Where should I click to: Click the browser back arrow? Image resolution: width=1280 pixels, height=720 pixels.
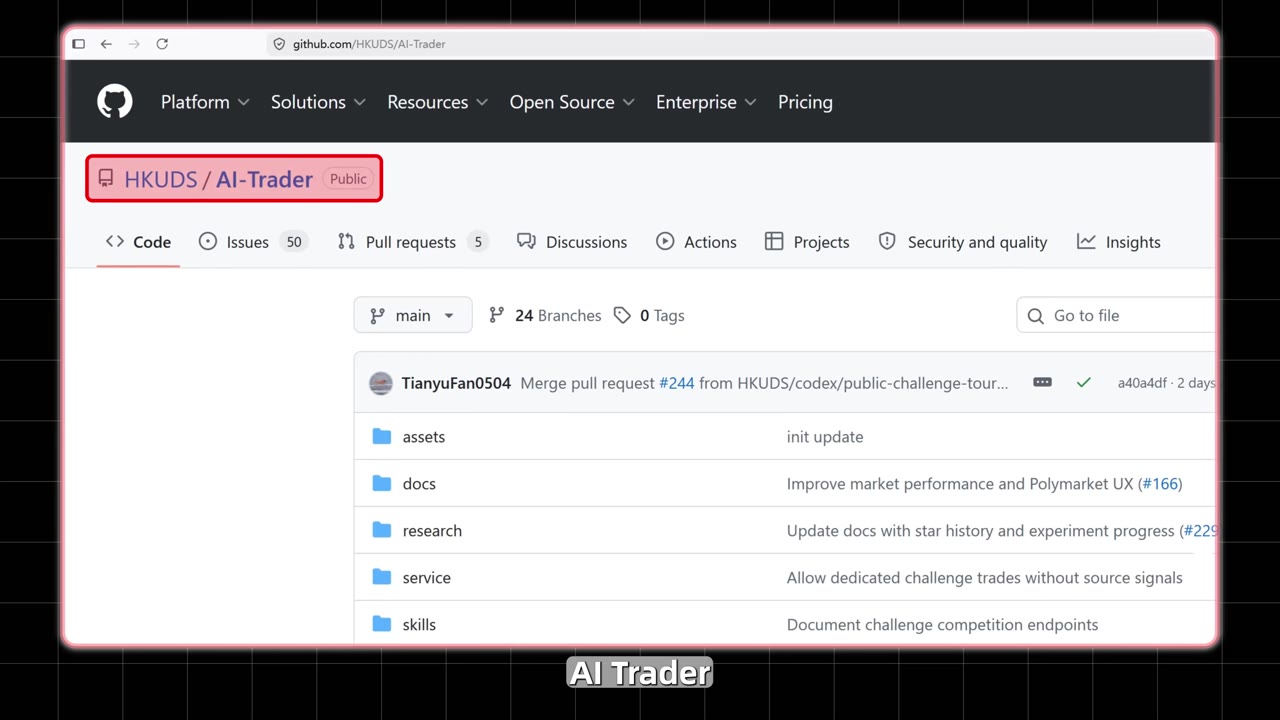click(x=106, y=44)
